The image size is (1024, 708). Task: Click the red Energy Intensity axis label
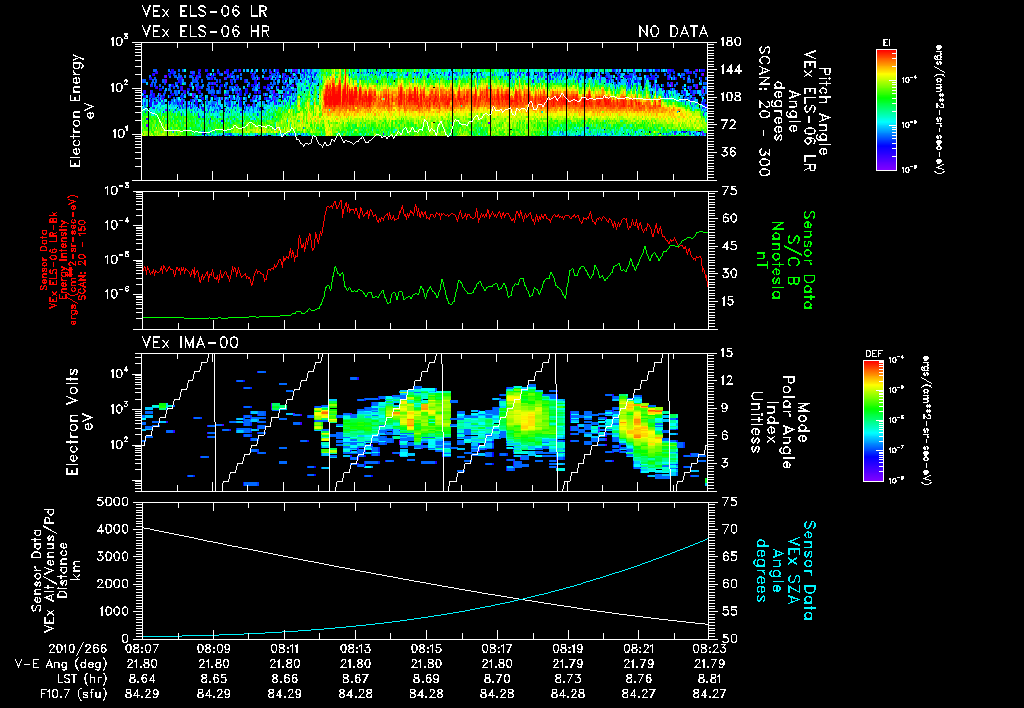pyautogui.click(x=59, y=260)
